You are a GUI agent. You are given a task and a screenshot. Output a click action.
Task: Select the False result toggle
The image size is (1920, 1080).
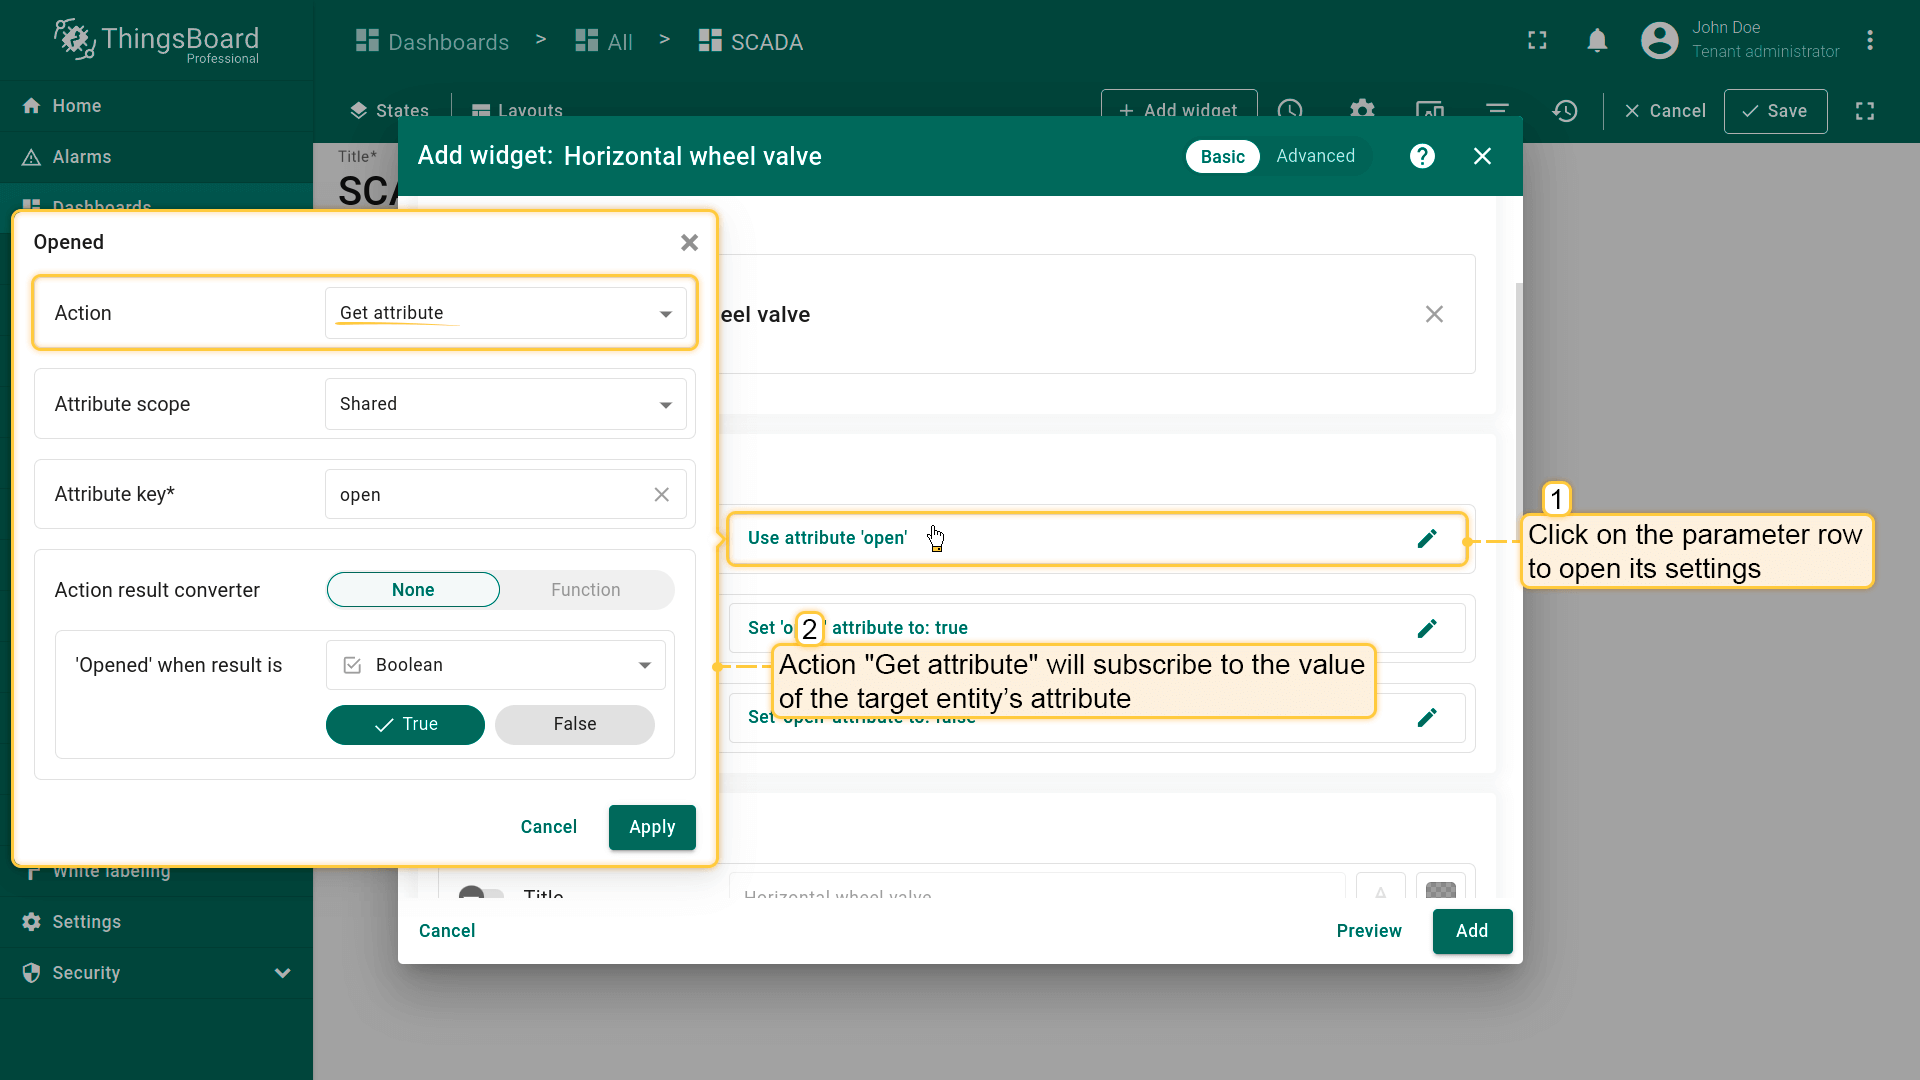coord(574,725)
